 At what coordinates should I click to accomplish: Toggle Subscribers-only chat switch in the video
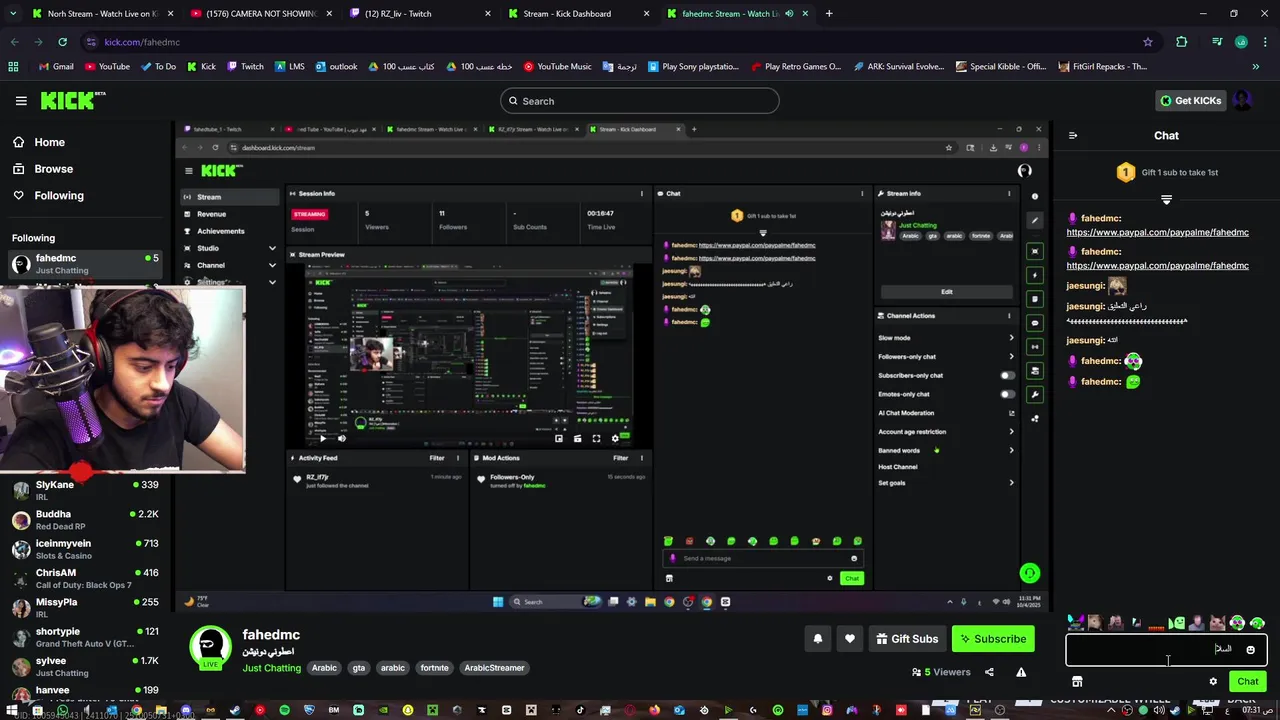tap(1007, 376)
